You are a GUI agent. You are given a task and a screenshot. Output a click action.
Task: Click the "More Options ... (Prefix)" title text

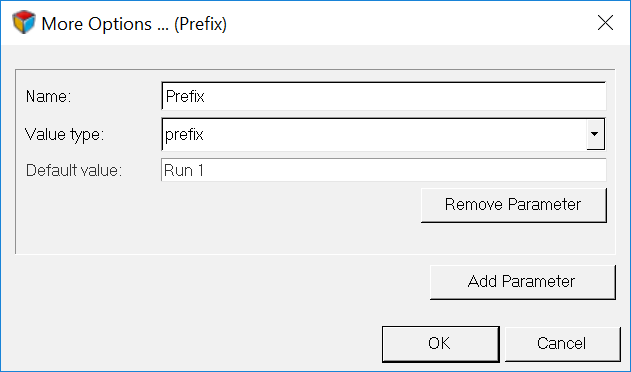pyautogui.click(x=134, y=24)
